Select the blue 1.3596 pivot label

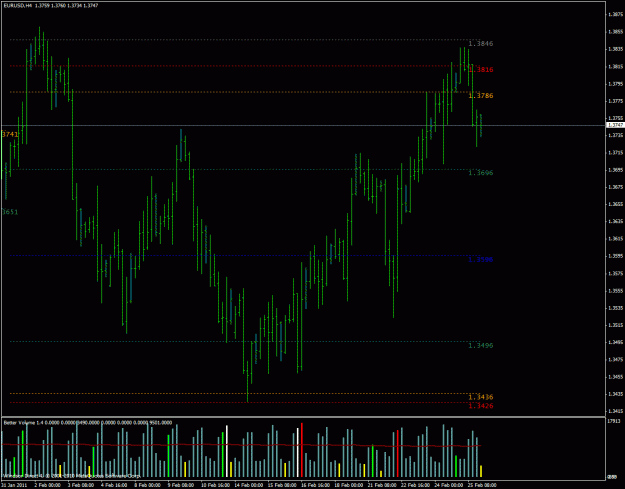(x=481, y=259)
